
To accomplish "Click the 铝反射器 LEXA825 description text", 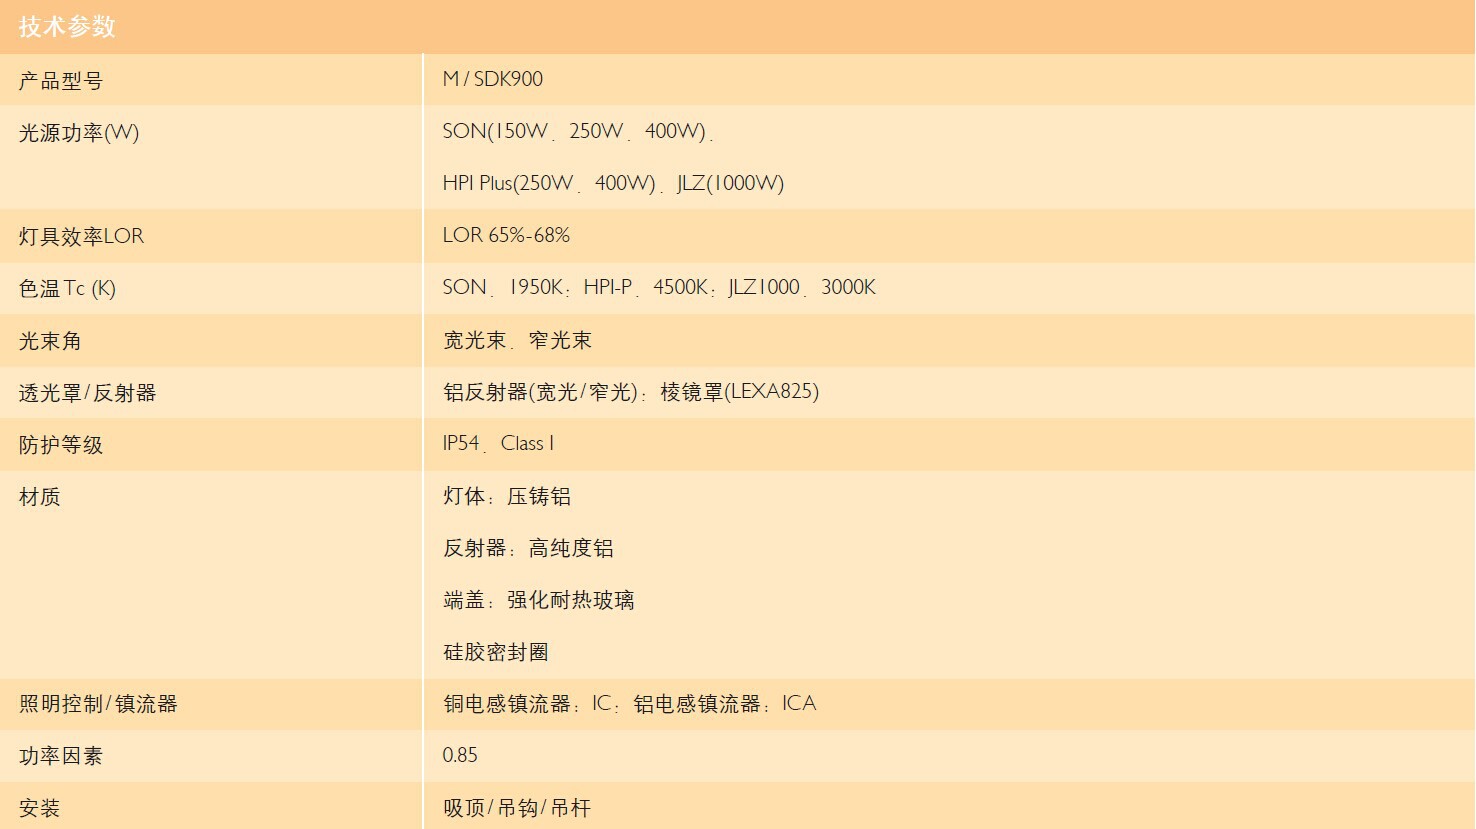I will click(x=631, y=392).
